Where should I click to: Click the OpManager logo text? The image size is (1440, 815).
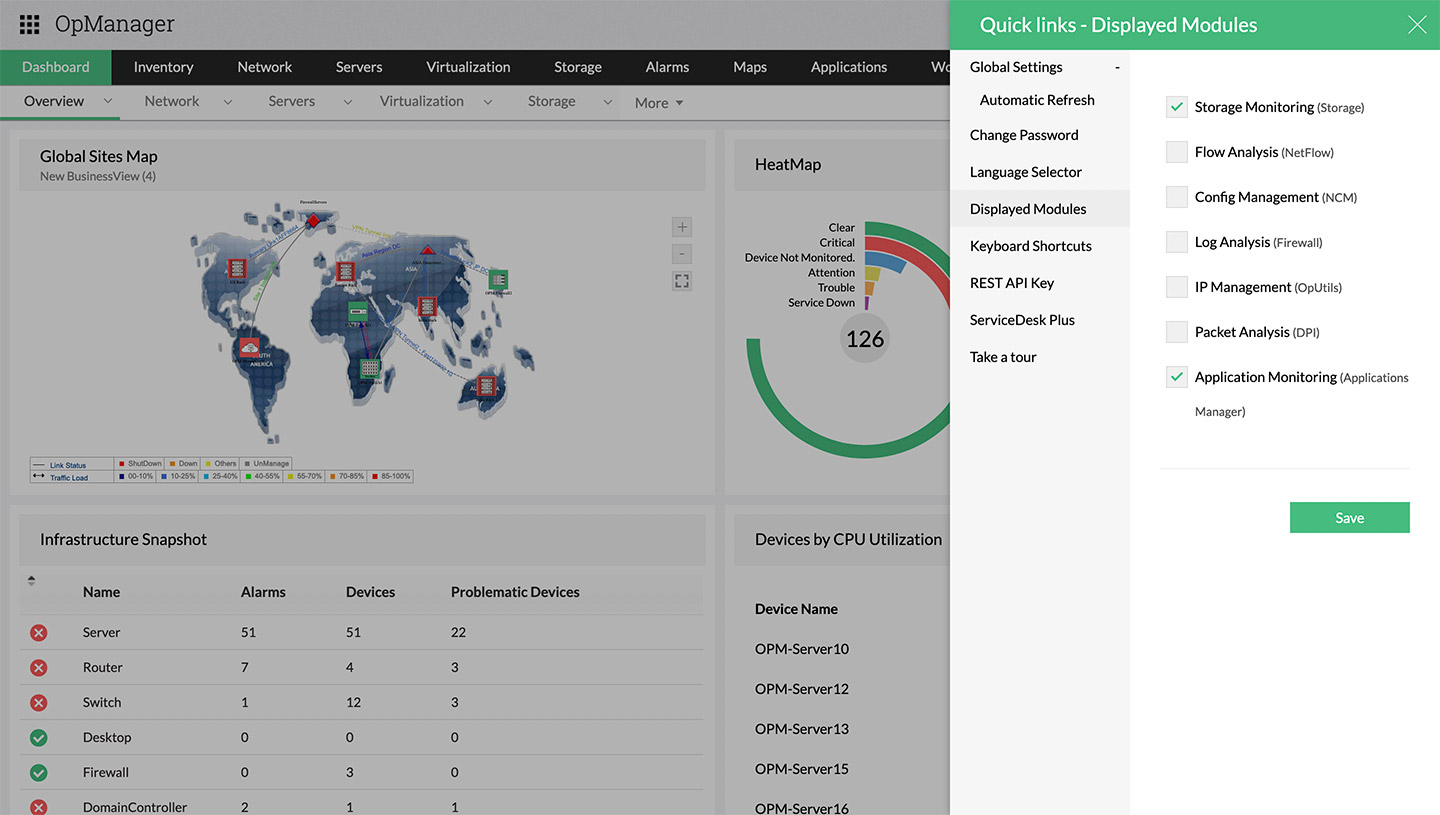pos(115,24)
